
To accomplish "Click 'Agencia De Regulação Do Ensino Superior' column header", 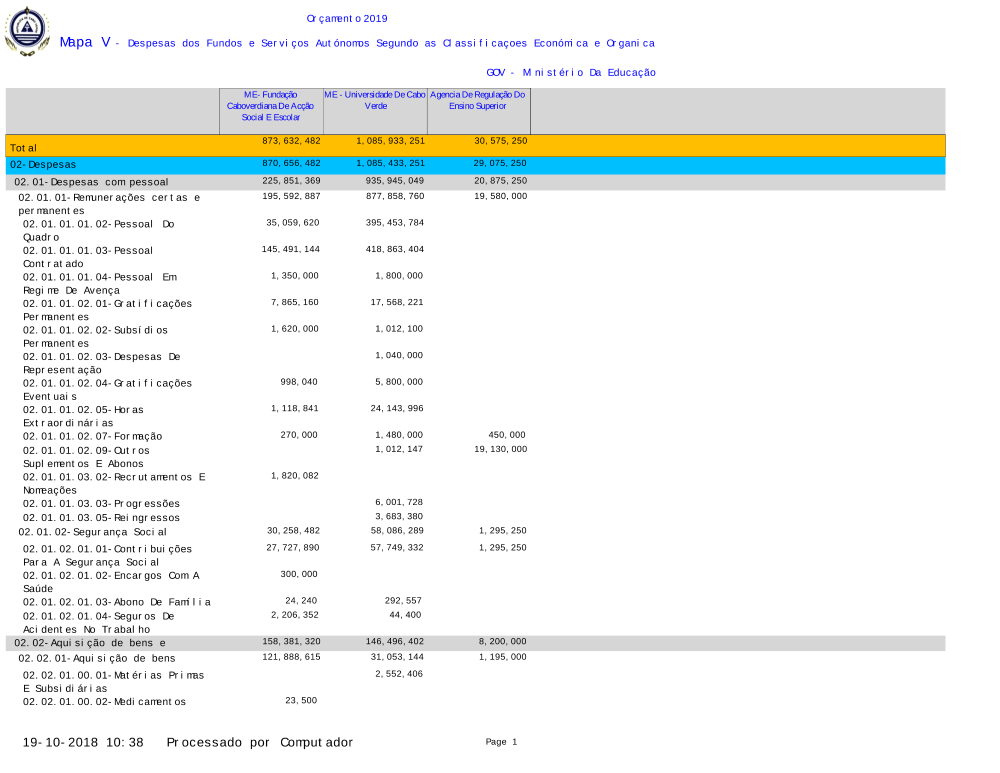I will [478, 99].
